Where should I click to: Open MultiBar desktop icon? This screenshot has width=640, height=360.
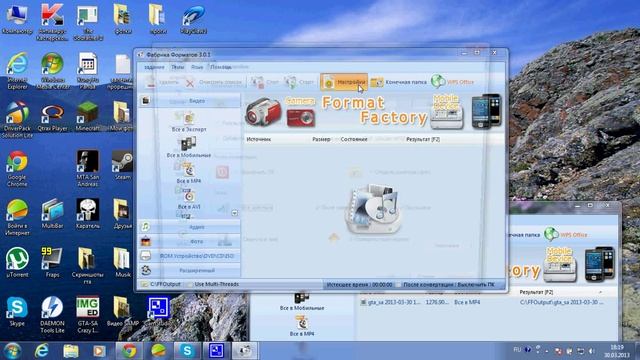coord(52,214)
